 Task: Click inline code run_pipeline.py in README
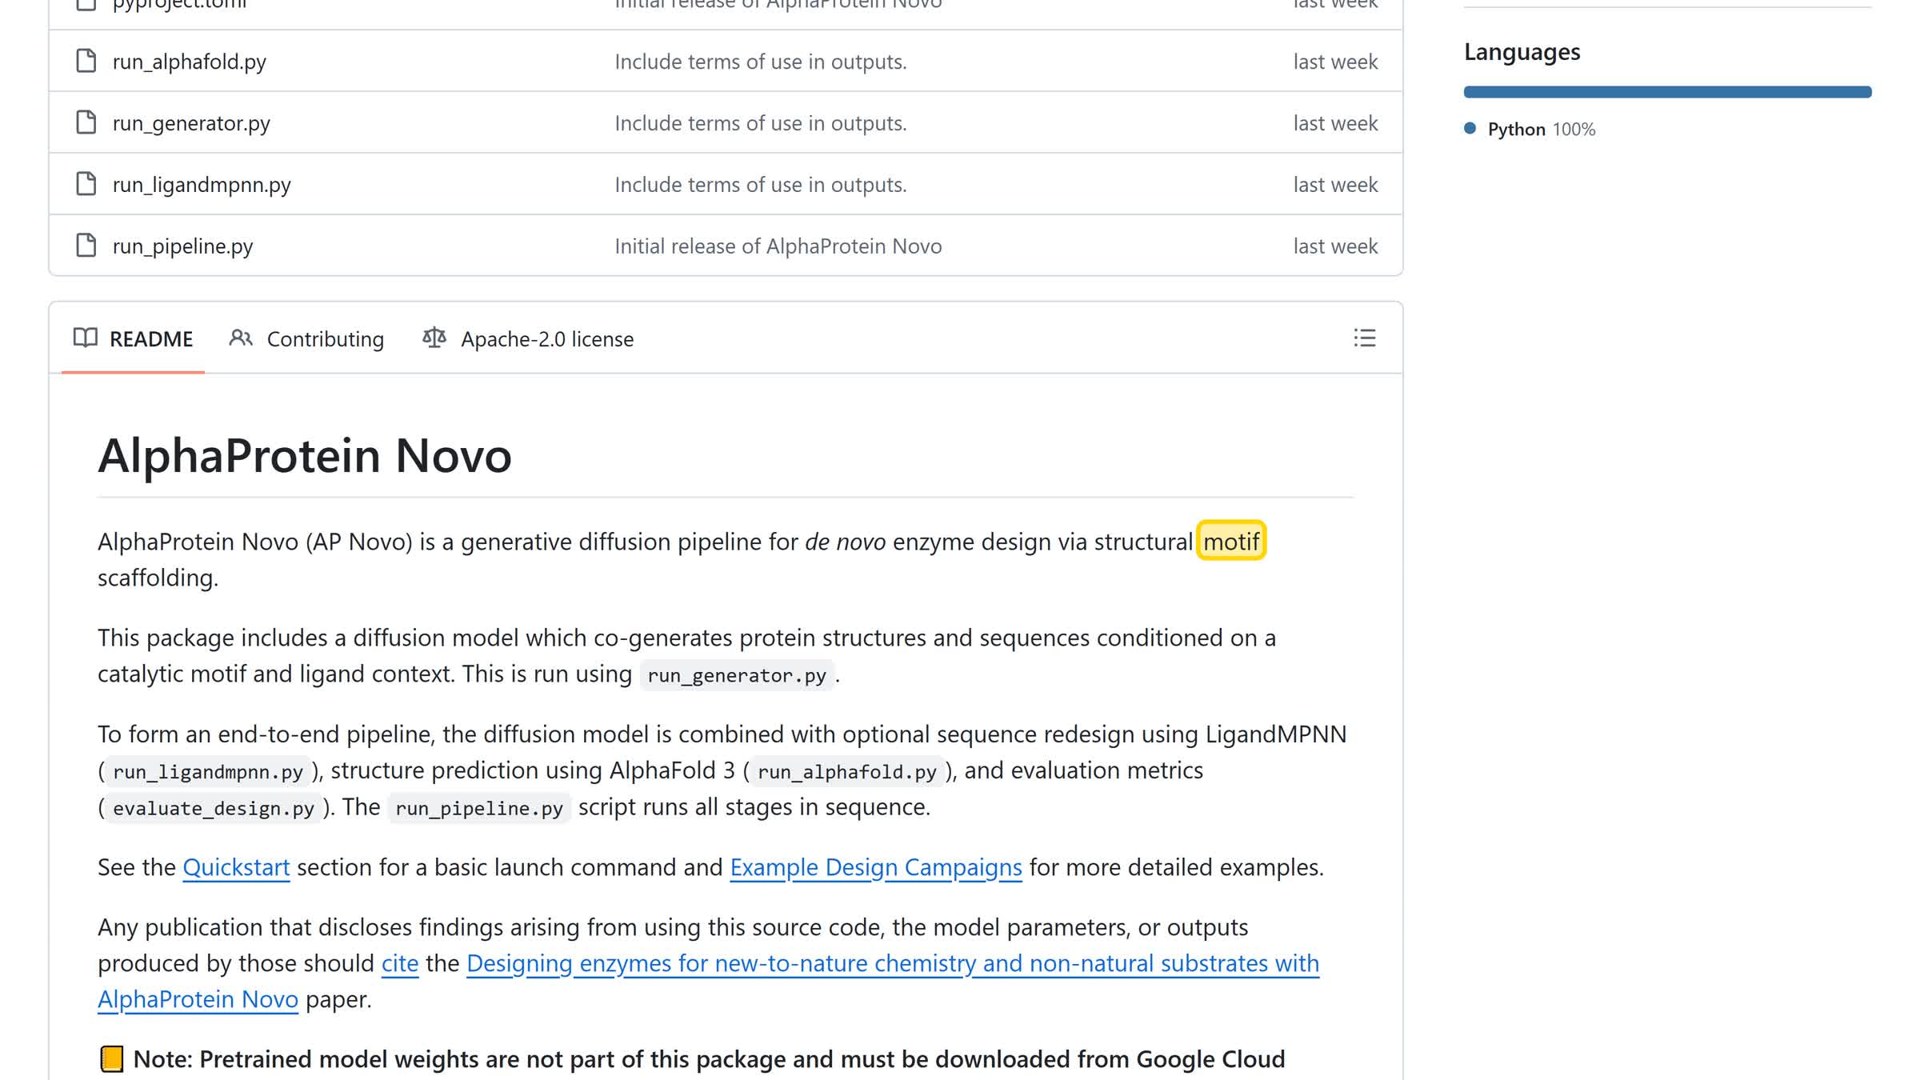(x=479, y=808)
